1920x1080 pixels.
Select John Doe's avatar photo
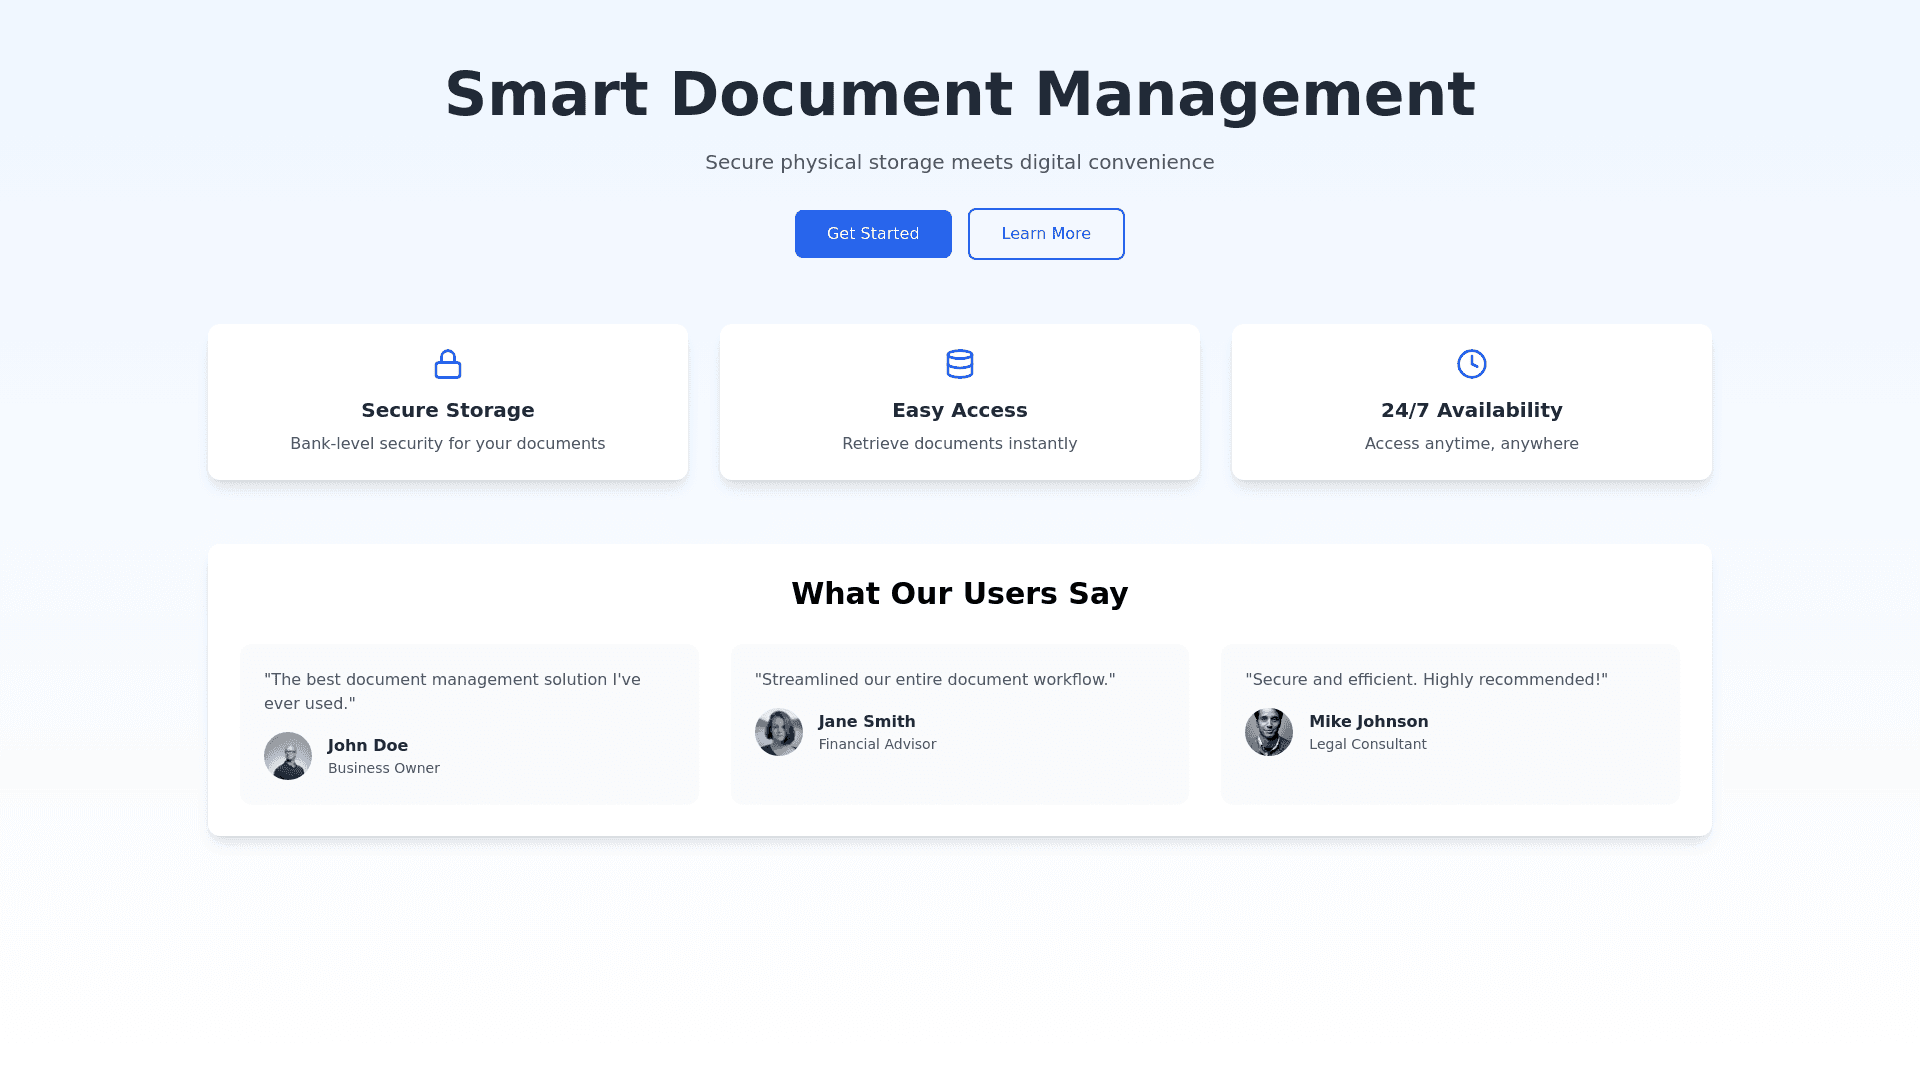click(288, 756)
